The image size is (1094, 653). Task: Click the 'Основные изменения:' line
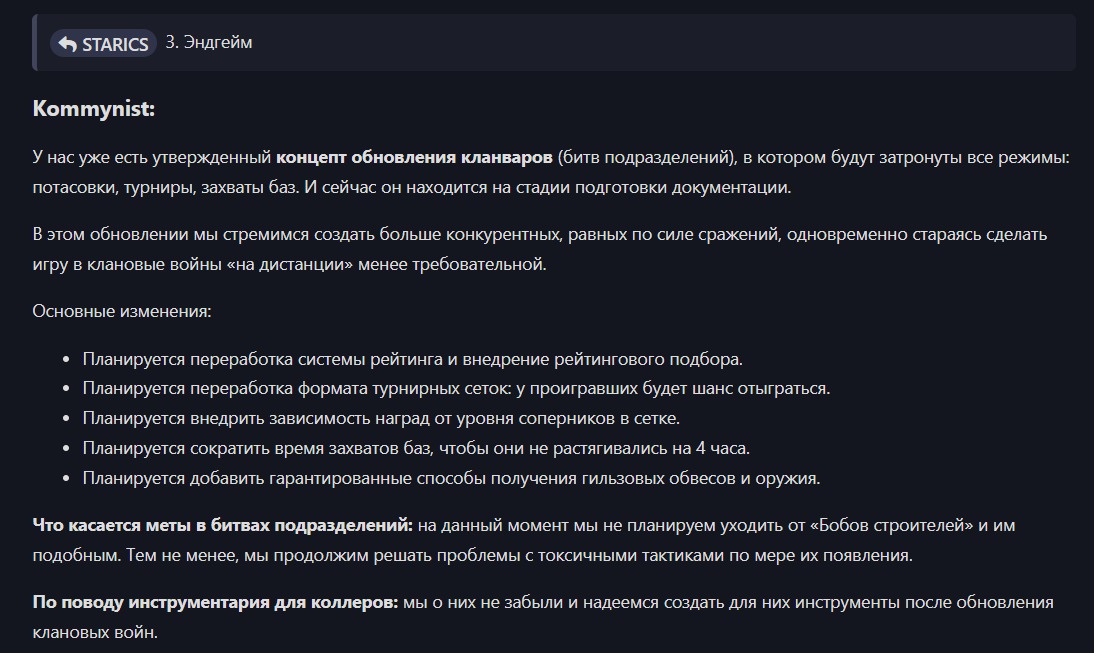coord(122,311)
